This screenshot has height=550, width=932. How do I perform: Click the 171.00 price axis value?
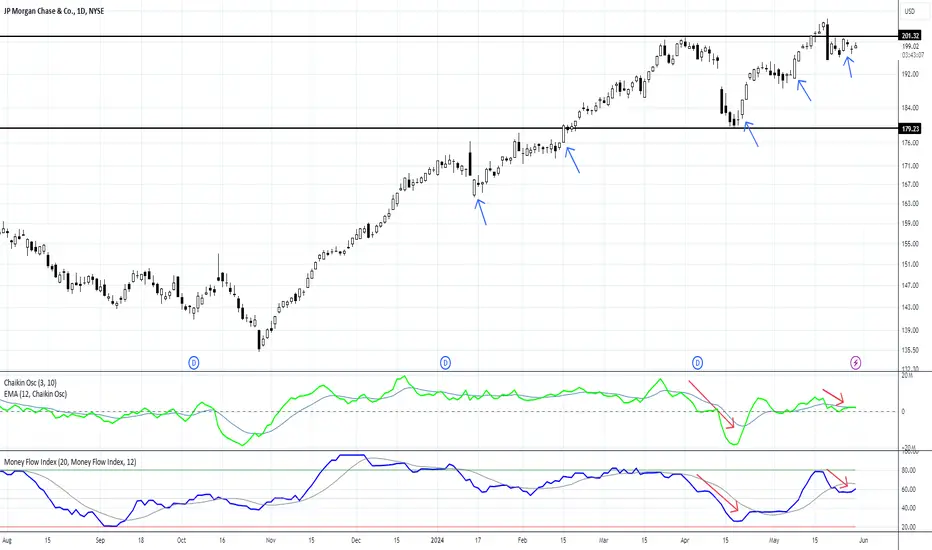pyautogui.click(x=910, y=166)
